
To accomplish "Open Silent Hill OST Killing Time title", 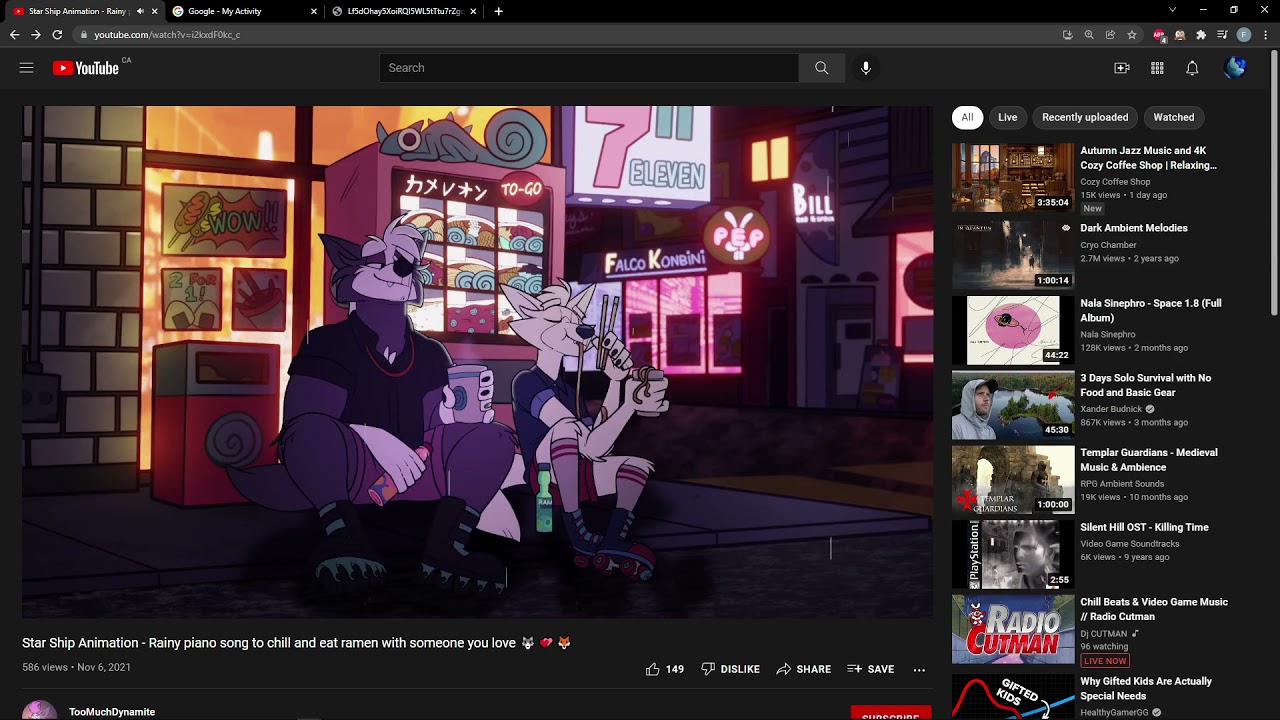I will click(x=1144, y=527).
